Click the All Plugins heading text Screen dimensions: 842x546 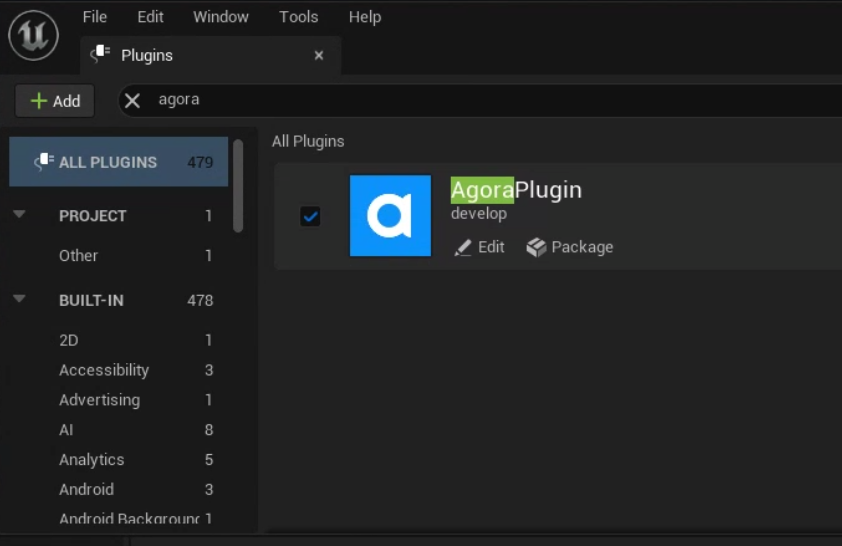click(x=308, y=141)
